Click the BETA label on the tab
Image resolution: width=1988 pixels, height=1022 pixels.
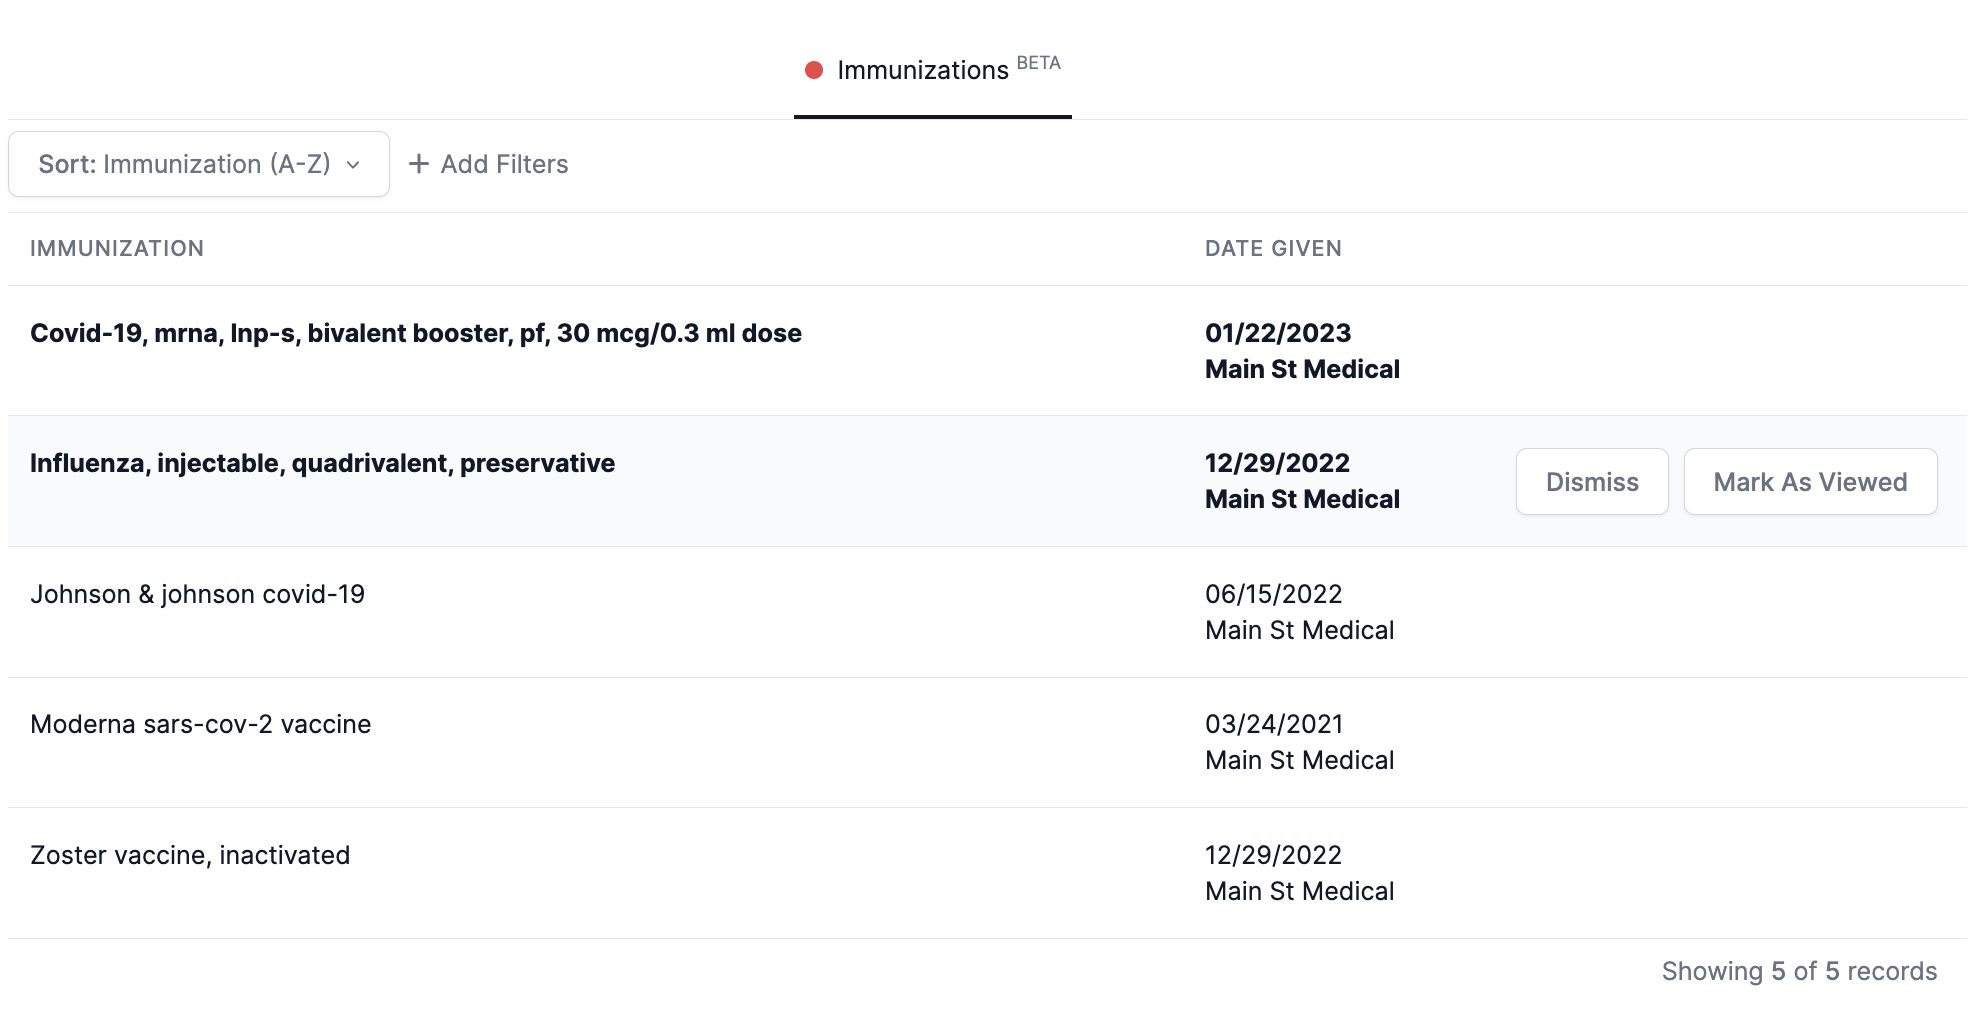(x=1038, y=62)
